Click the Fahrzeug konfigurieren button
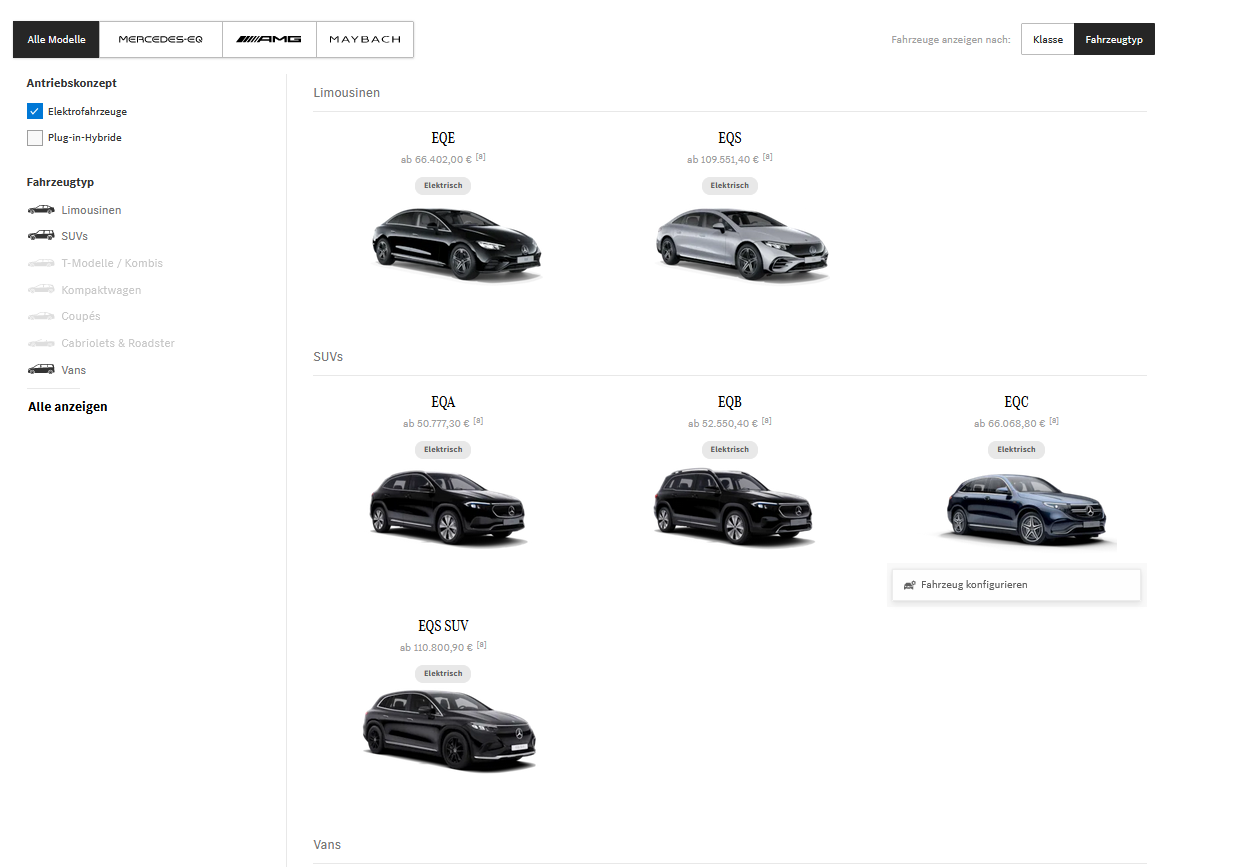Screen dimensions: 1258x867 click(x=1016, y=585)
